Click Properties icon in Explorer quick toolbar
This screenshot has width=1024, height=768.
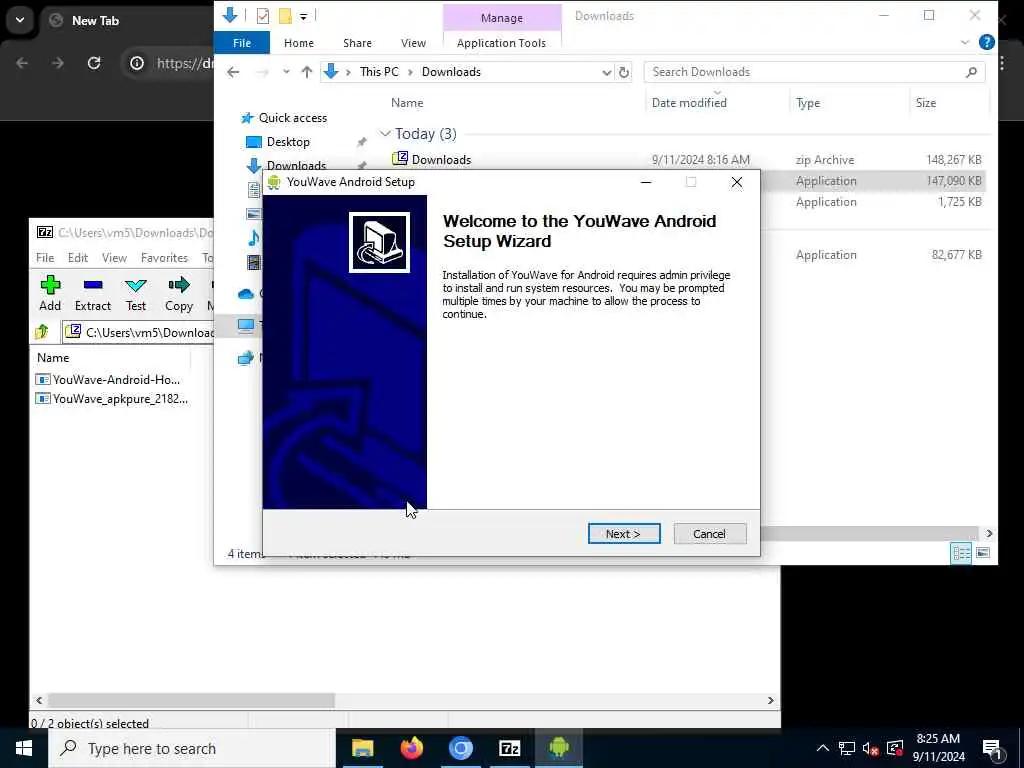263,16
